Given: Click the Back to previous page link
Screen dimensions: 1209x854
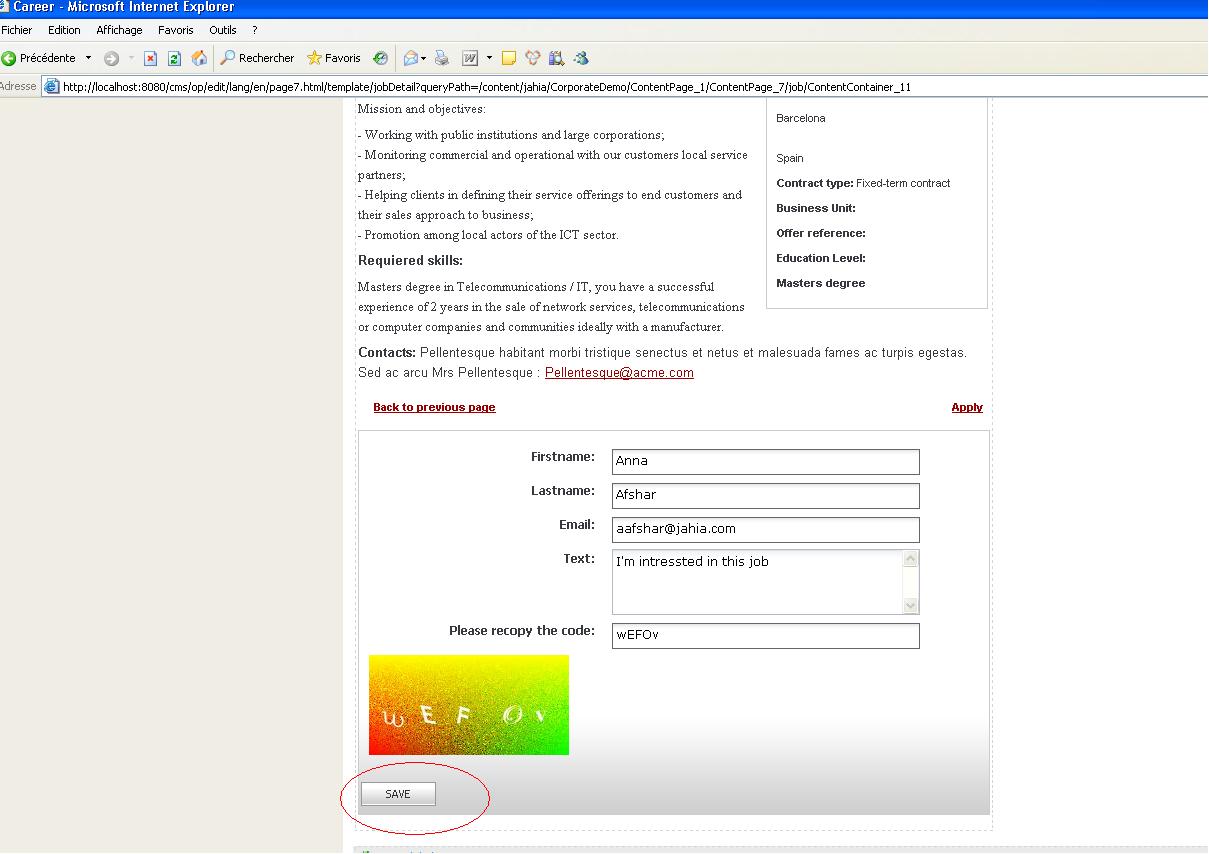Looking at the screenshot, I should coord(434,407).
